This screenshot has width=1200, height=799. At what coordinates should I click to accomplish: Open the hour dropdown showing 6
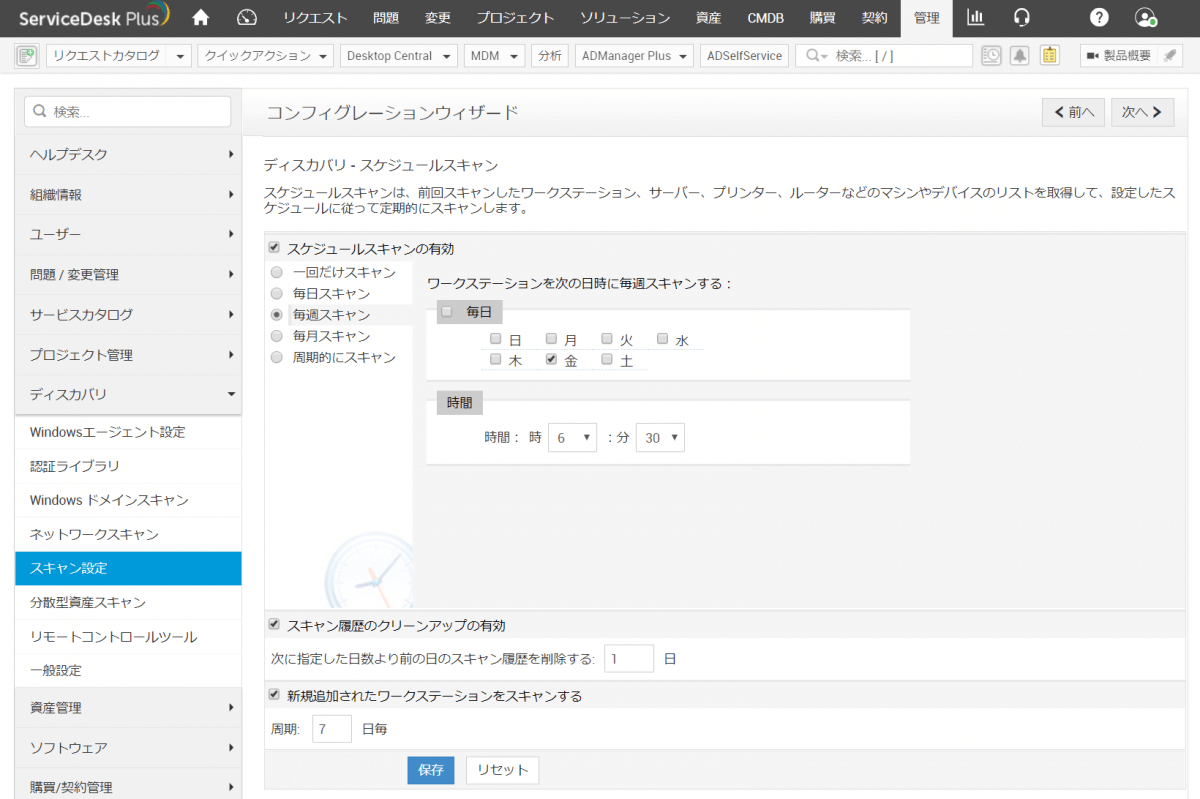572,437
